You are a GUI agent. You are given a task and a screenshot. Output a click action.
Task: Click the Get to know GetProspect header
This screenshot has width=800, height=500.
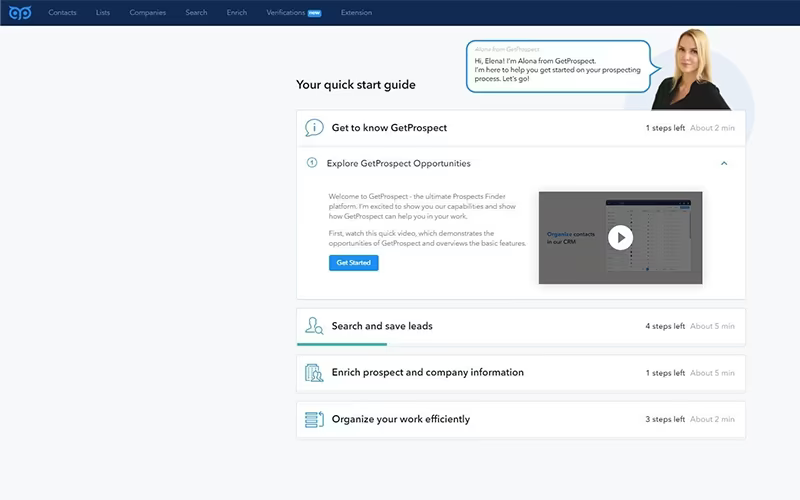click(520, 128)
